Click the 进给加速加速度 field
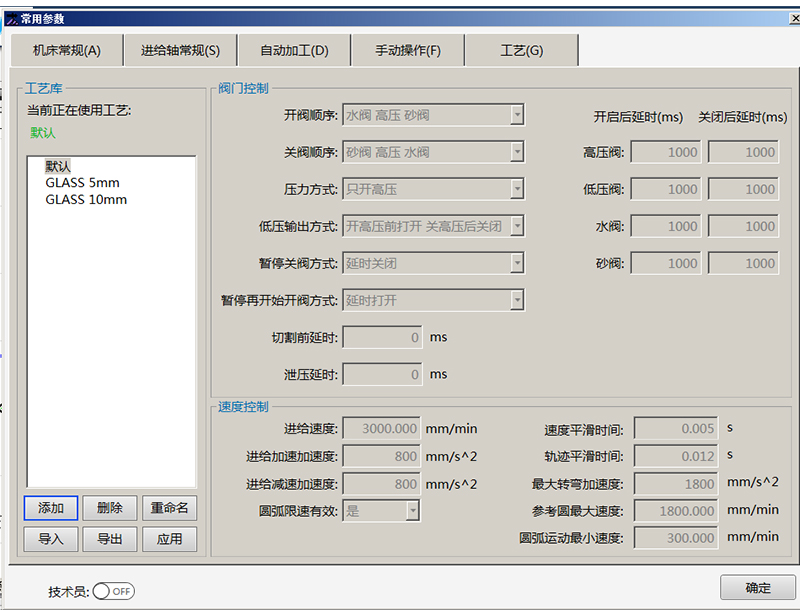The image size is (800, 610). coord(382,456)
